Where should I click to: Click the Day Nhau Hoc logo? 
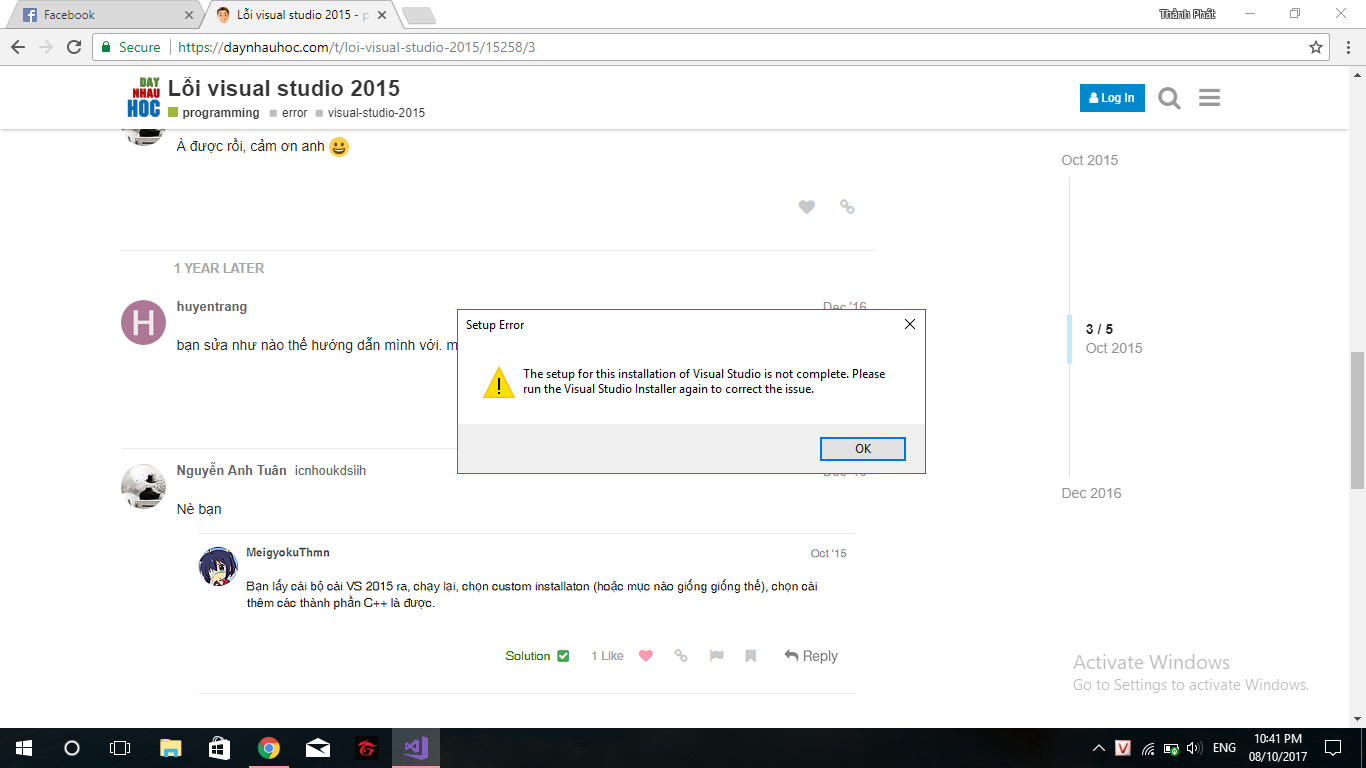(x=144, y=98)
